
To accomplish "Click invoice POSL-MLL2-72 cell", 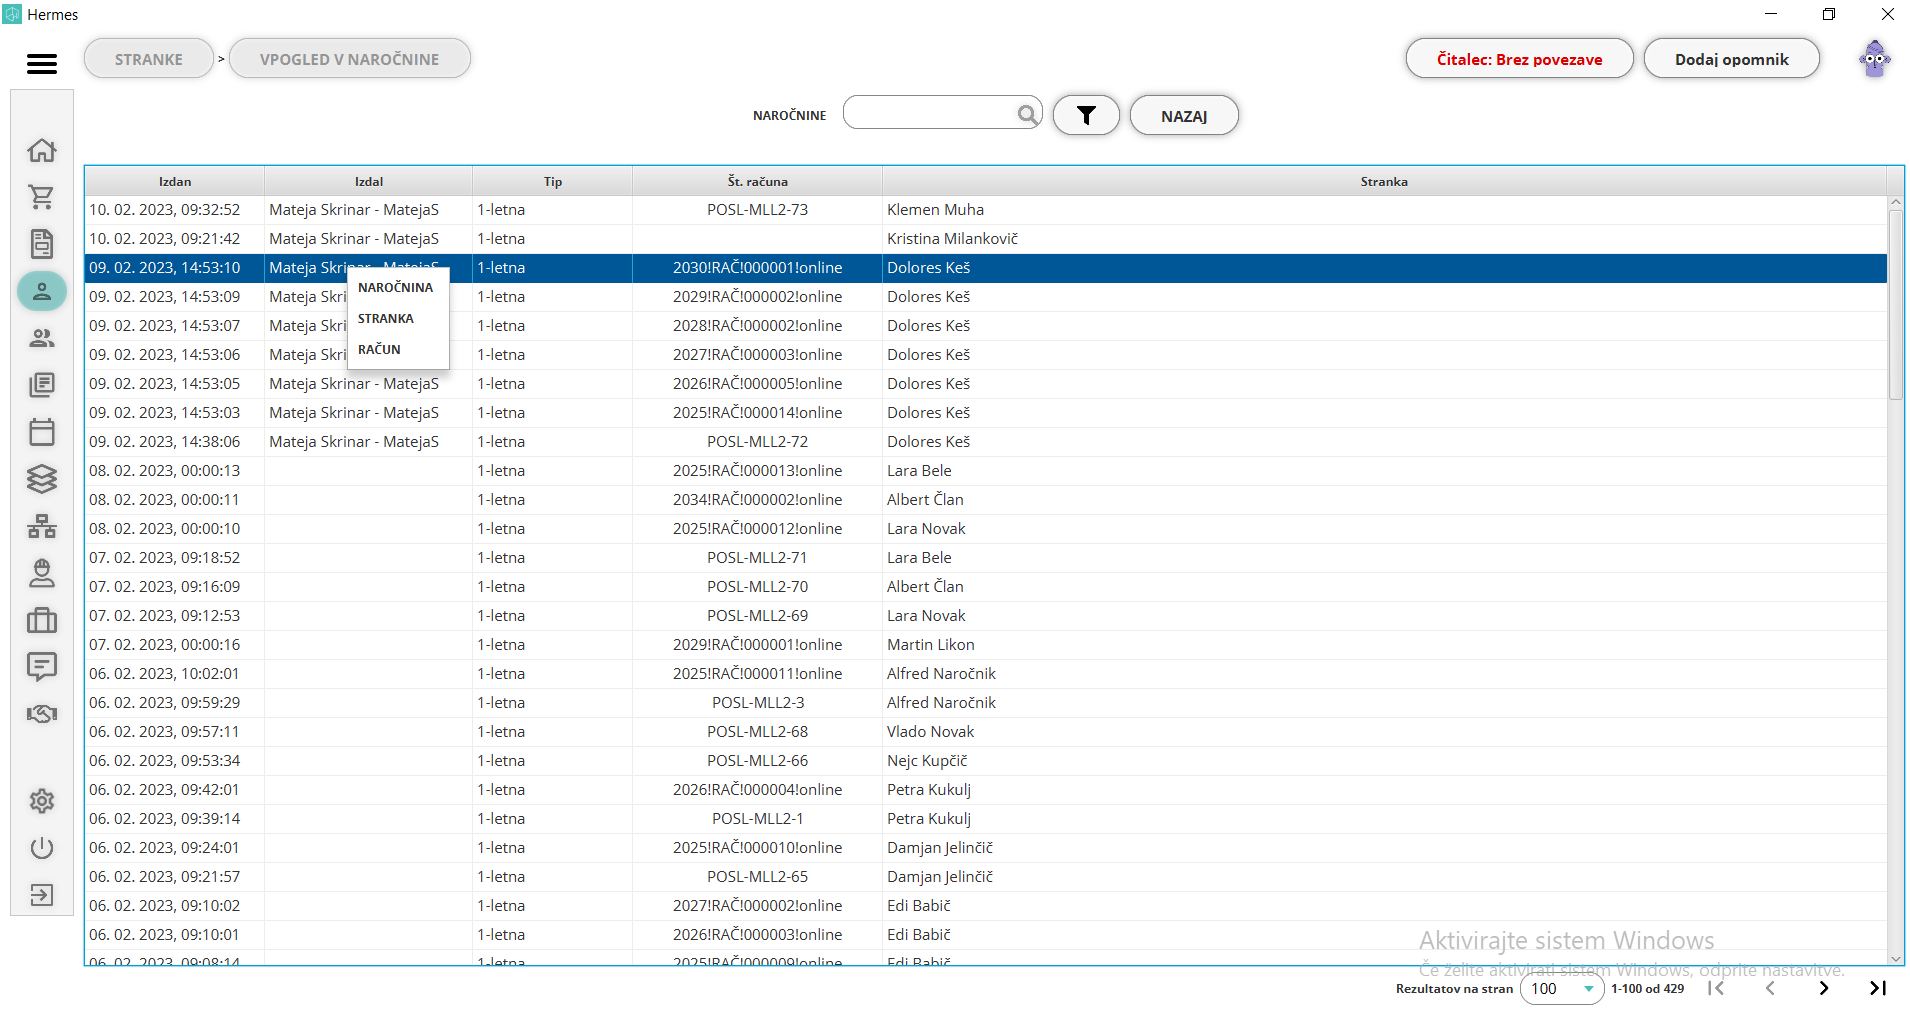I will tap(758, 442).
